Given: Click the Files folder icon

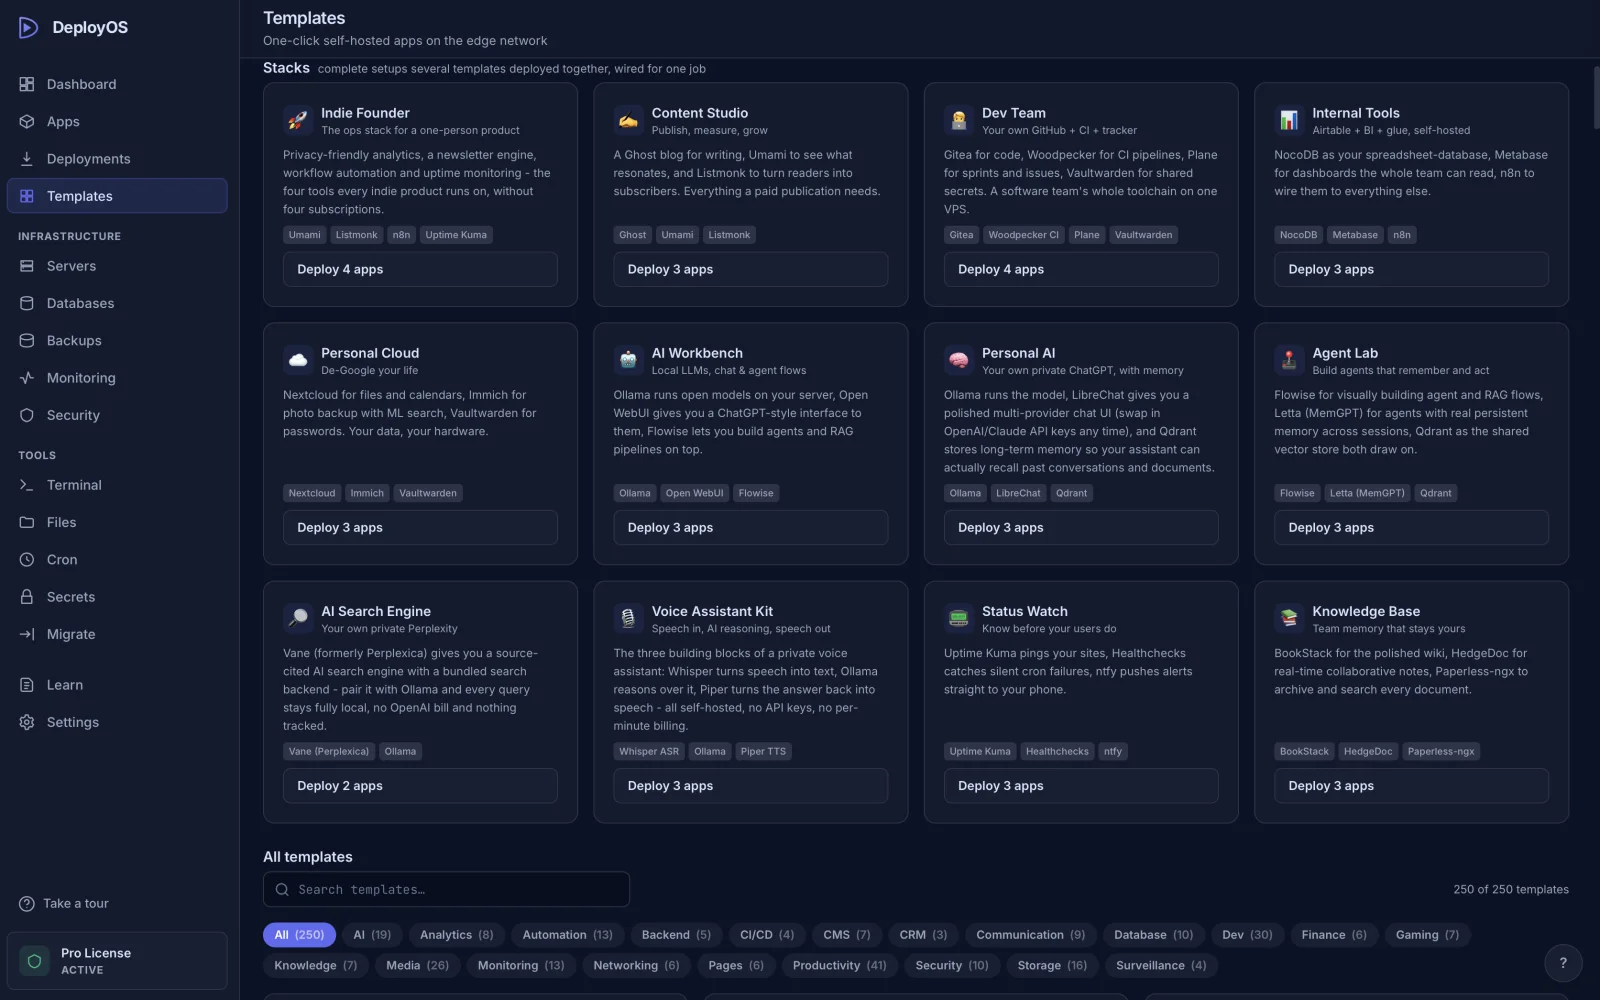Looking at the screenshot, I should click(27, 522).
